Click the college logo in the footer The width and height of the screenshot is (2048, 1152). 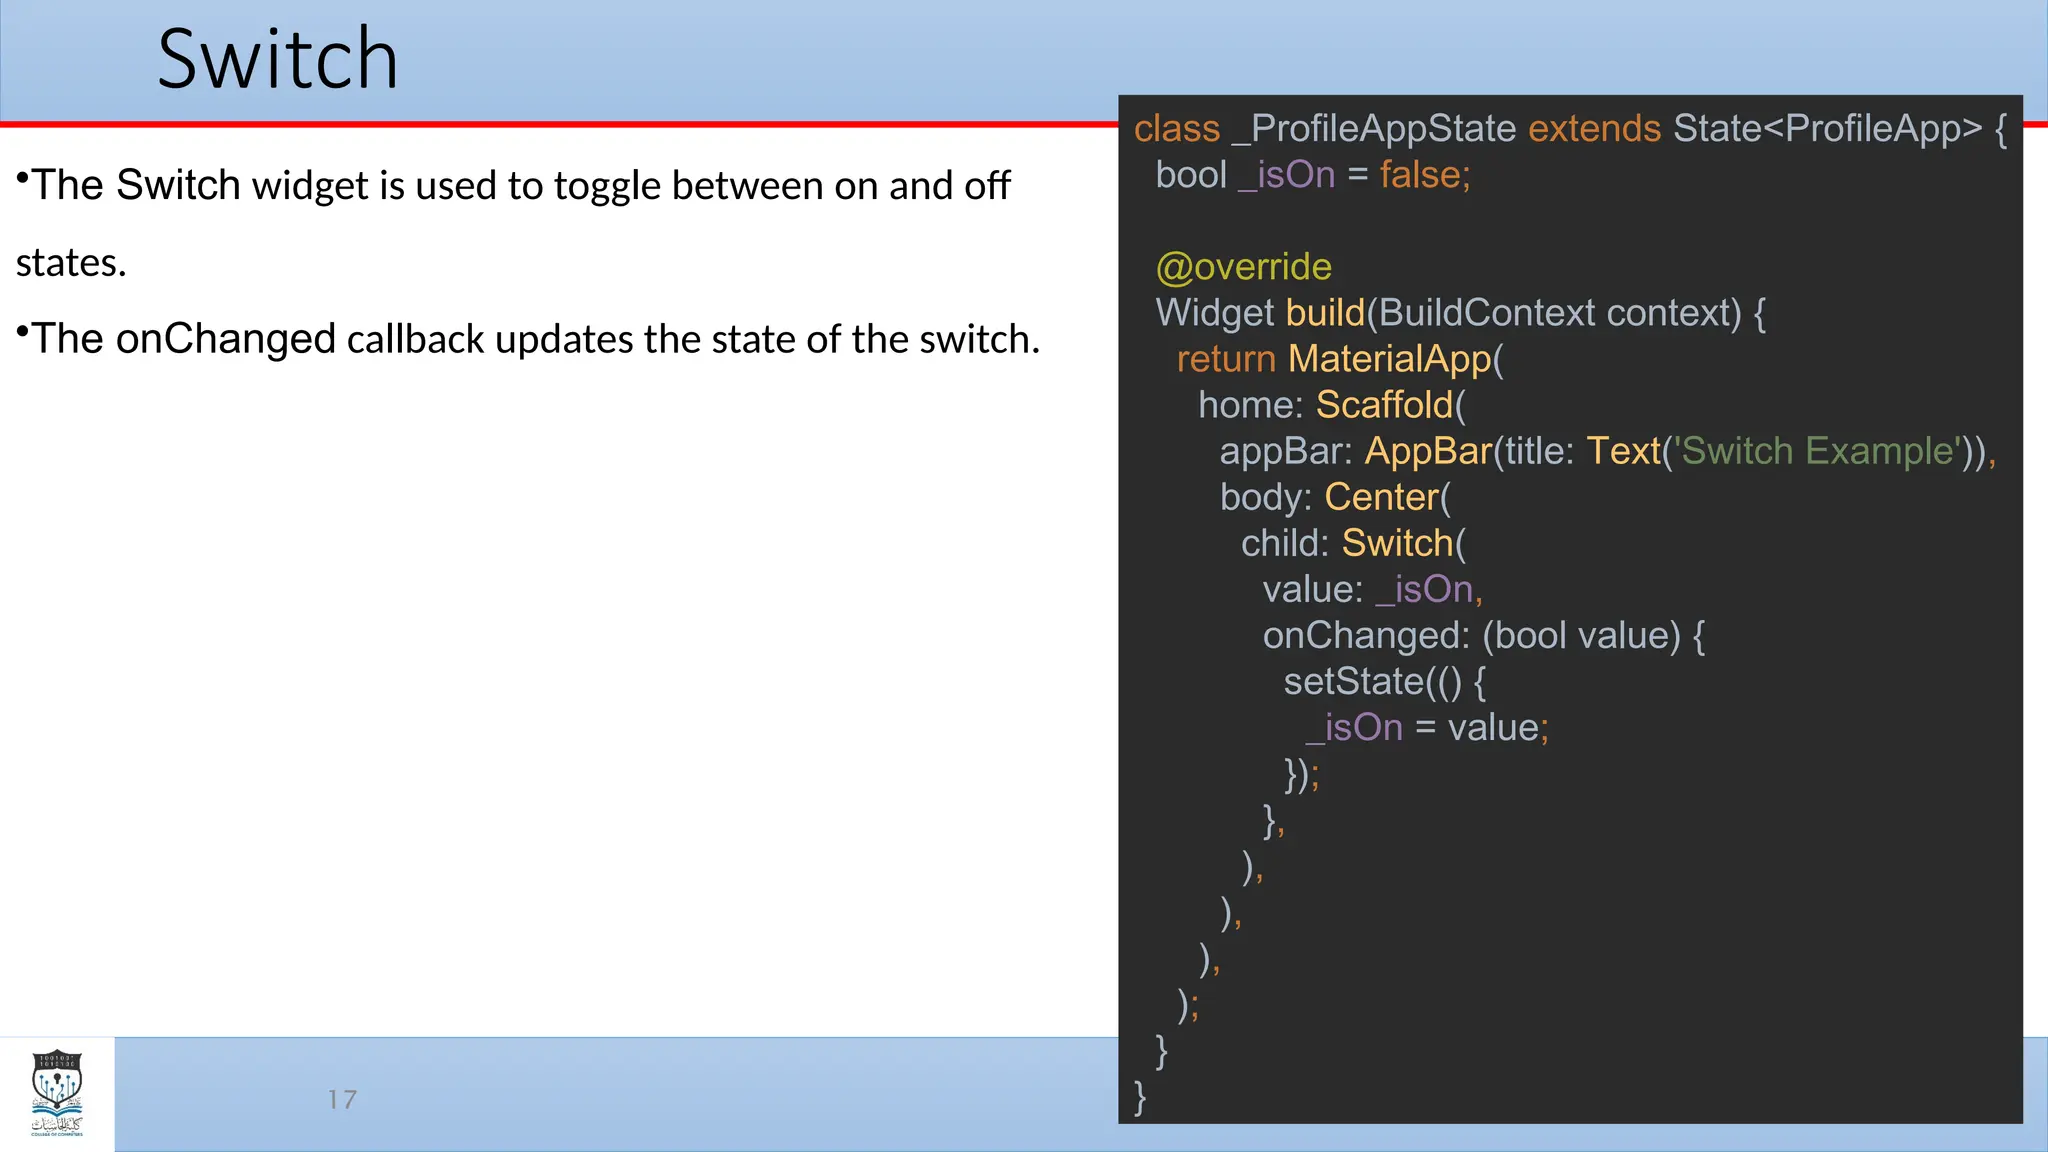pos(57,1094)
